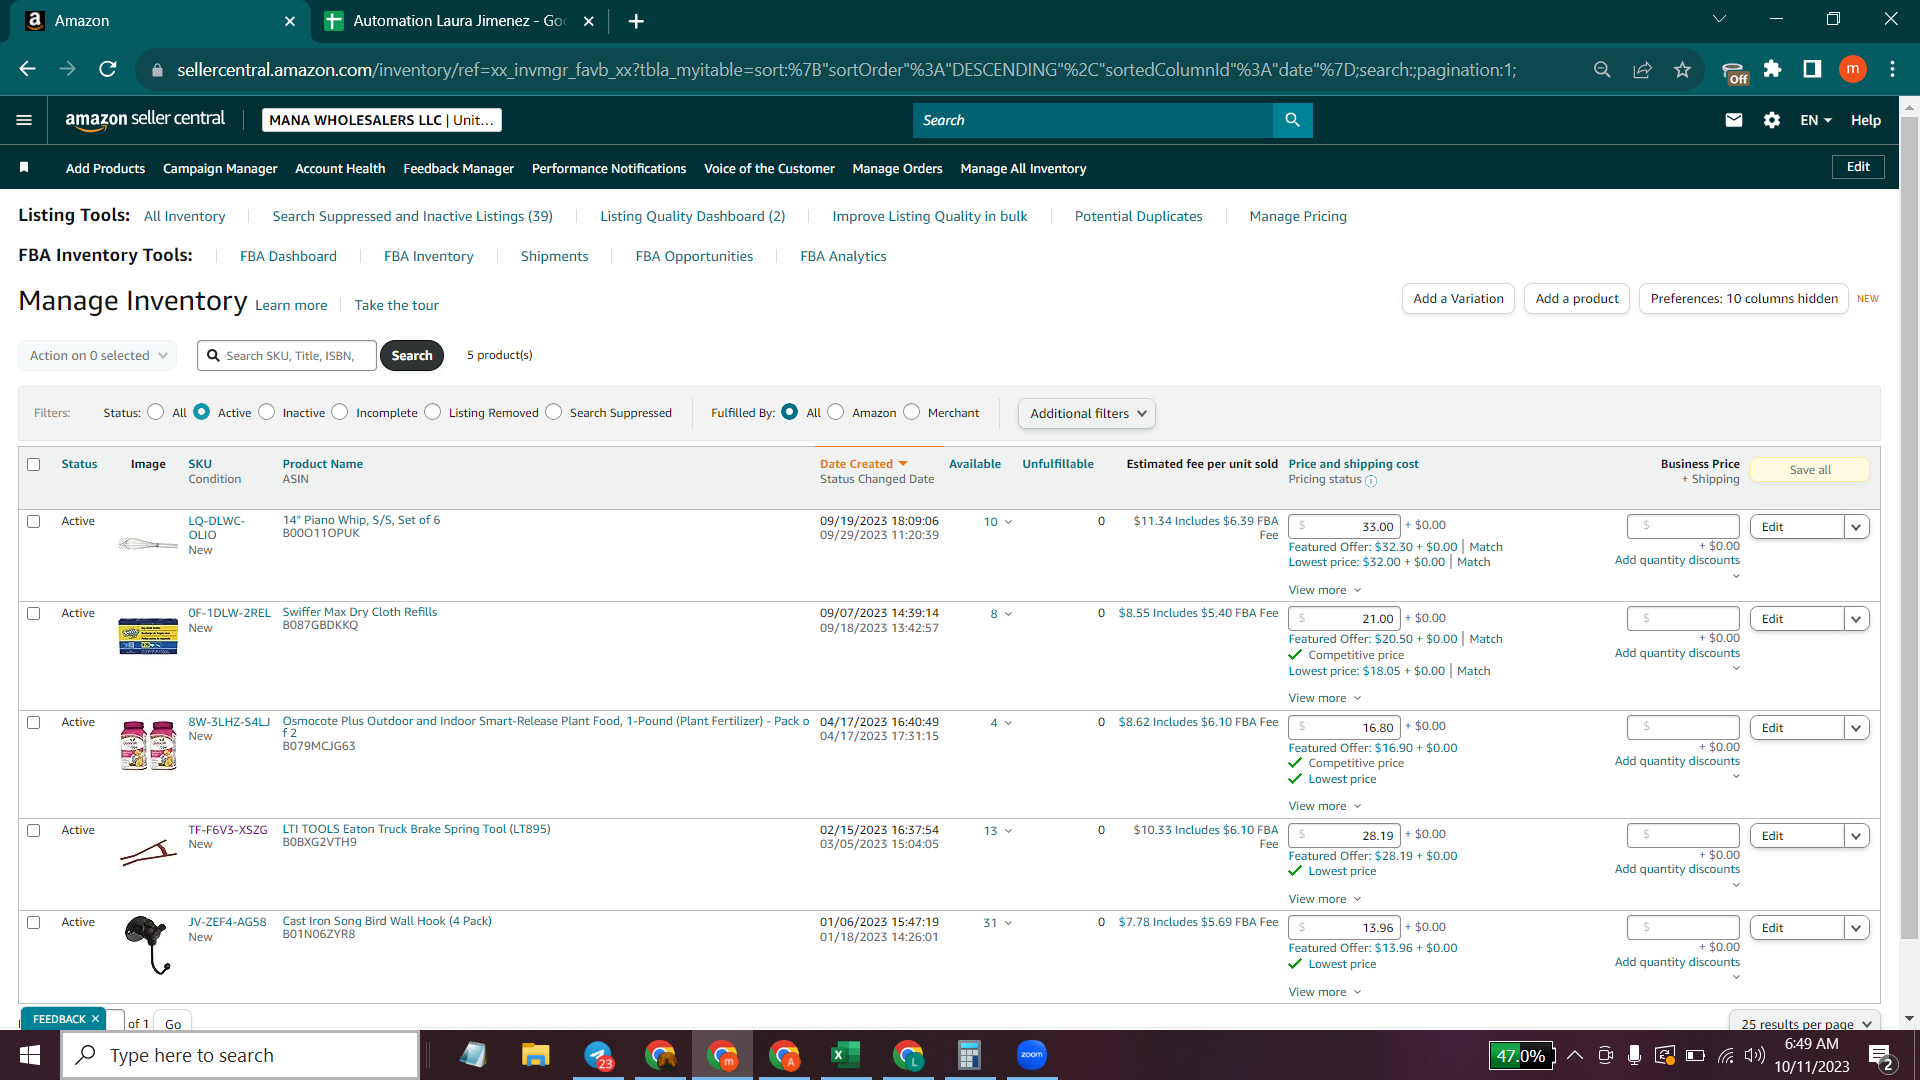Choose the Inactive status radio filter
The width and height of the screenshot is (1920, 1080).
(x=267, y=412)
